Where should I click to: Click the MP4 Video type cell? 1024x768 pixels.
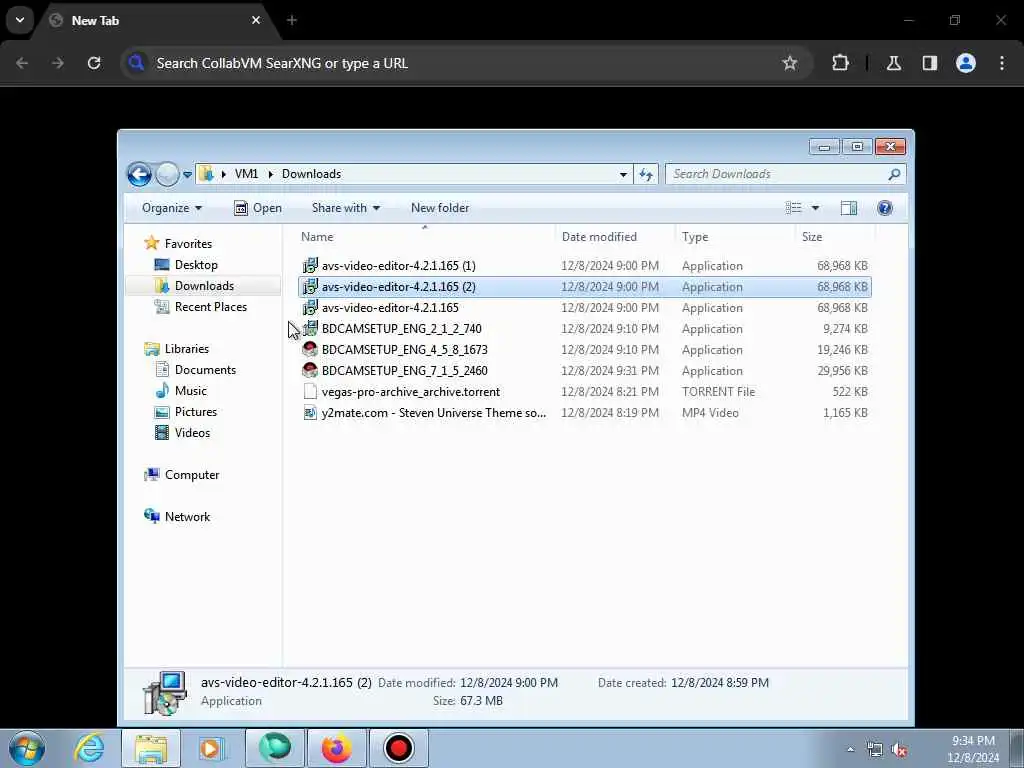[710, 413]
